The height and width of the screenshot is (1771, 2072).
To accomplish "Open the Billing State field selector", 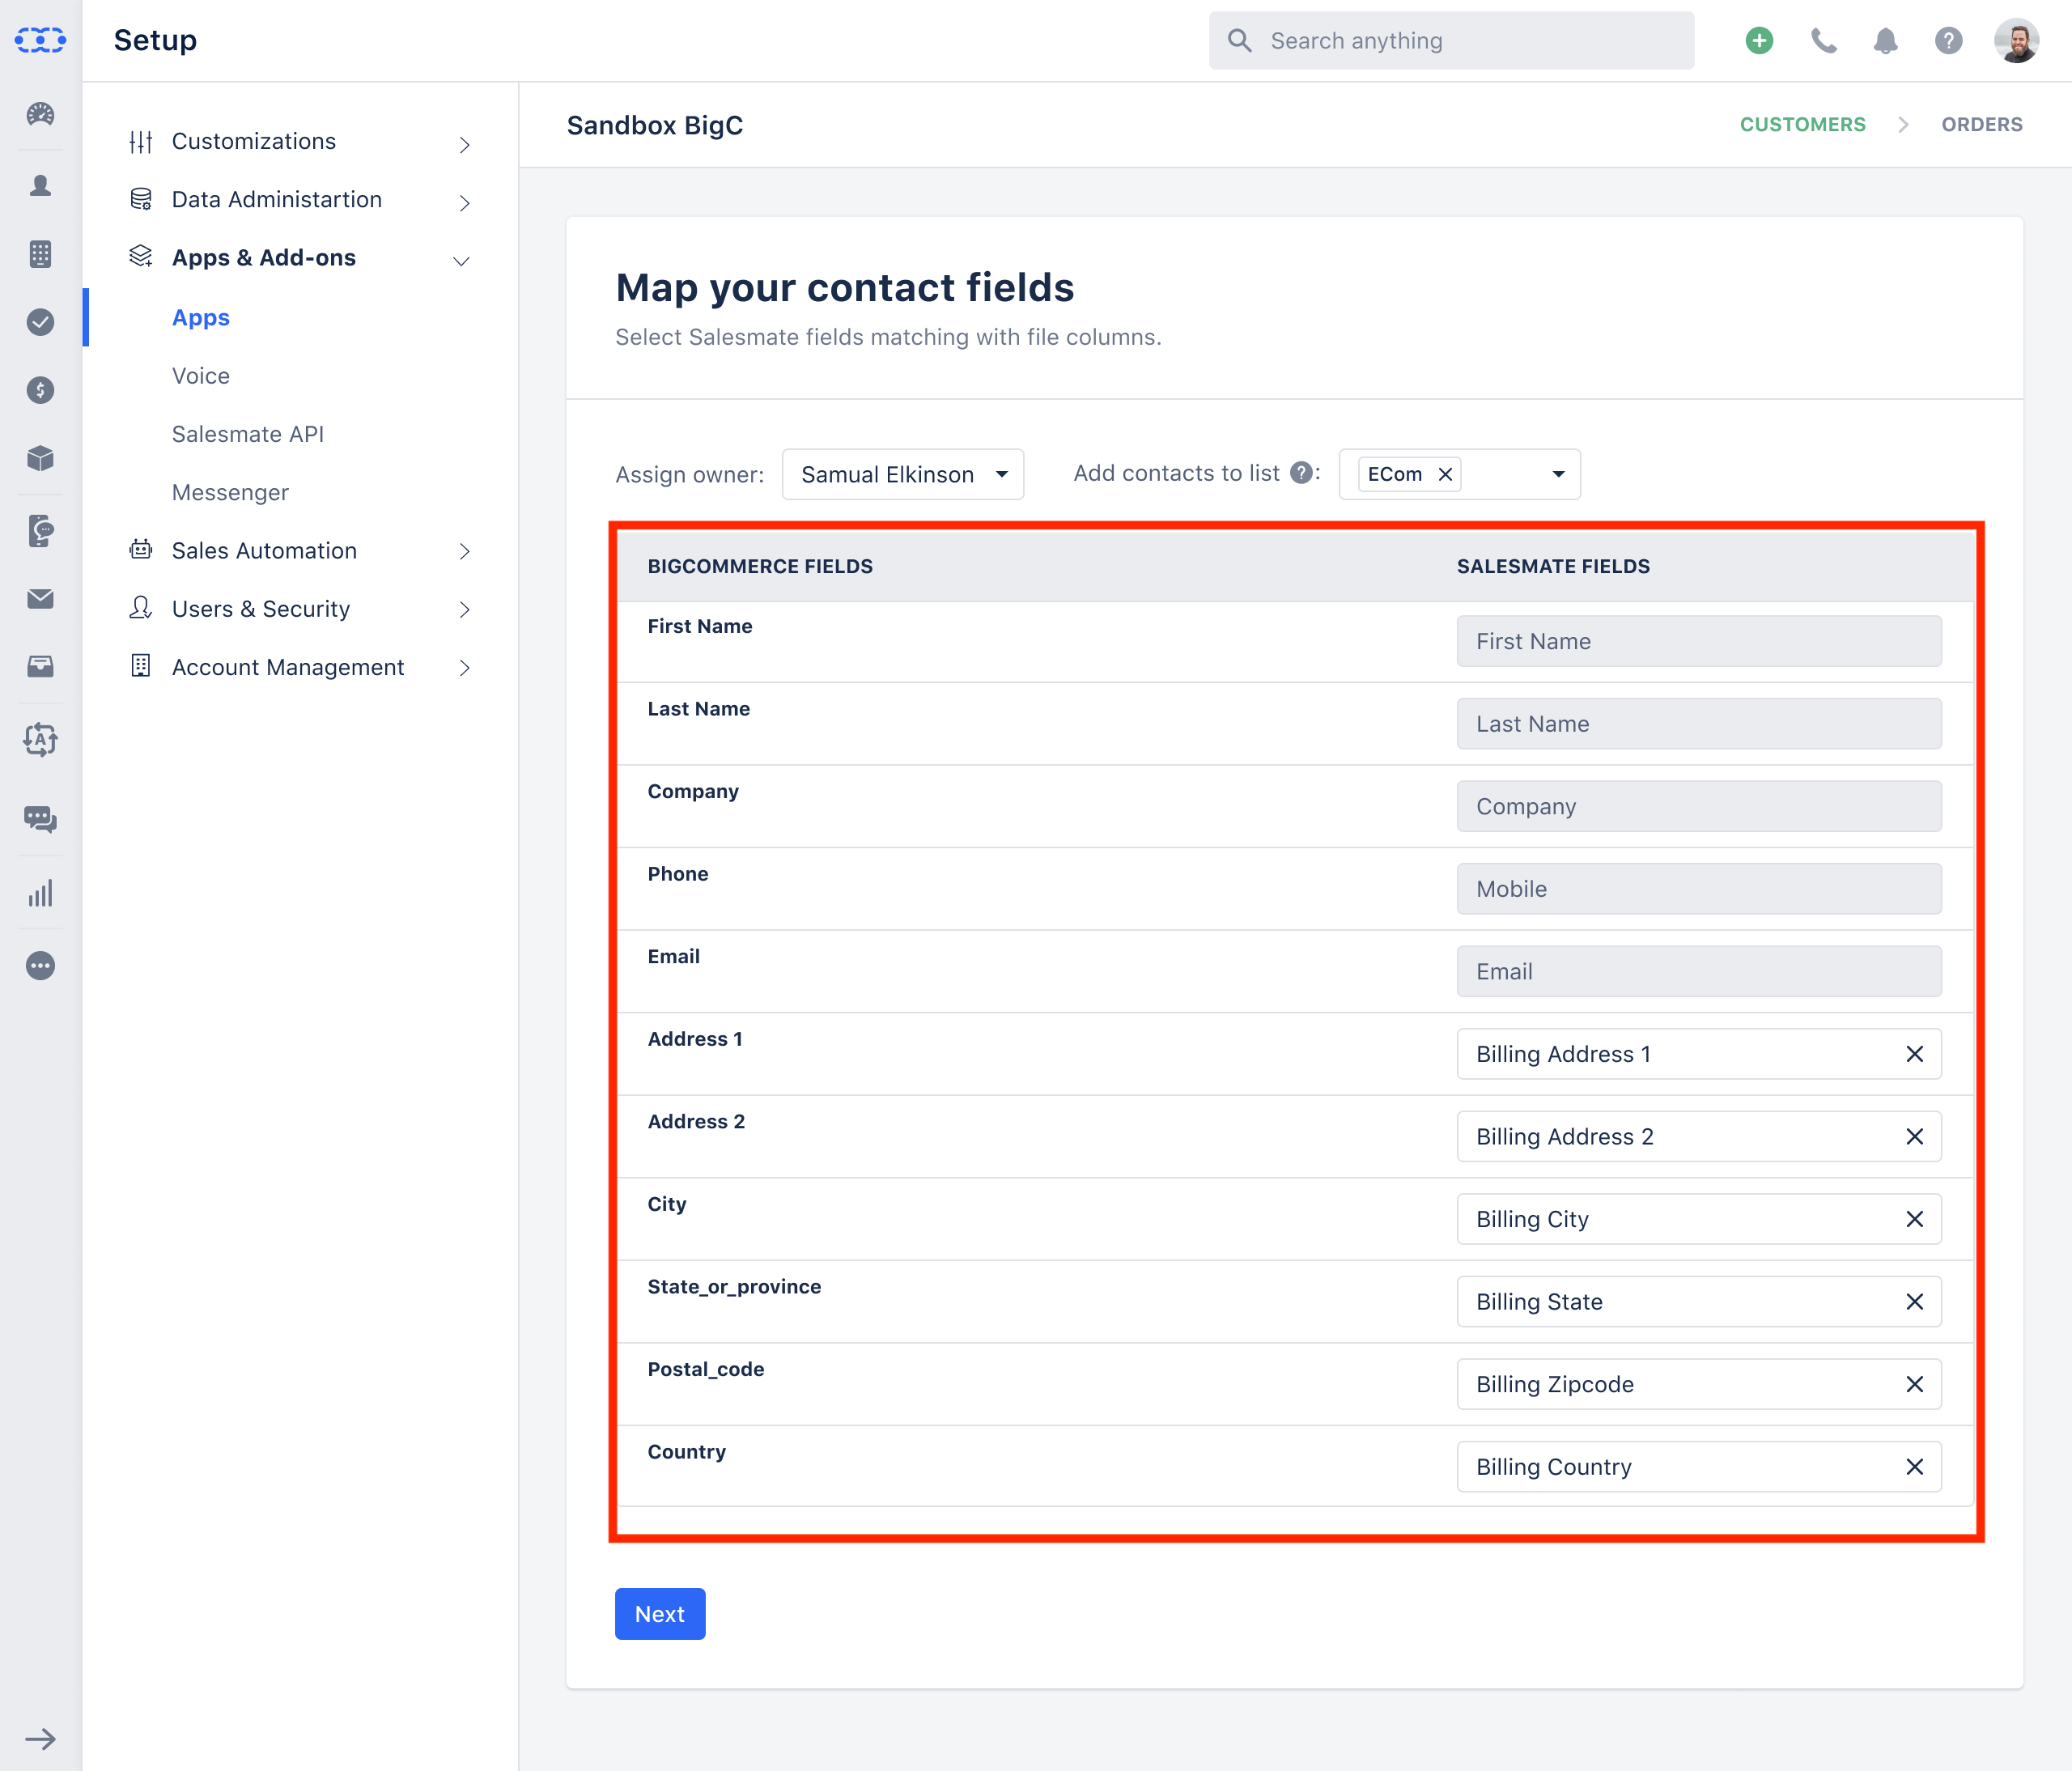I will click(1699, 1302).
